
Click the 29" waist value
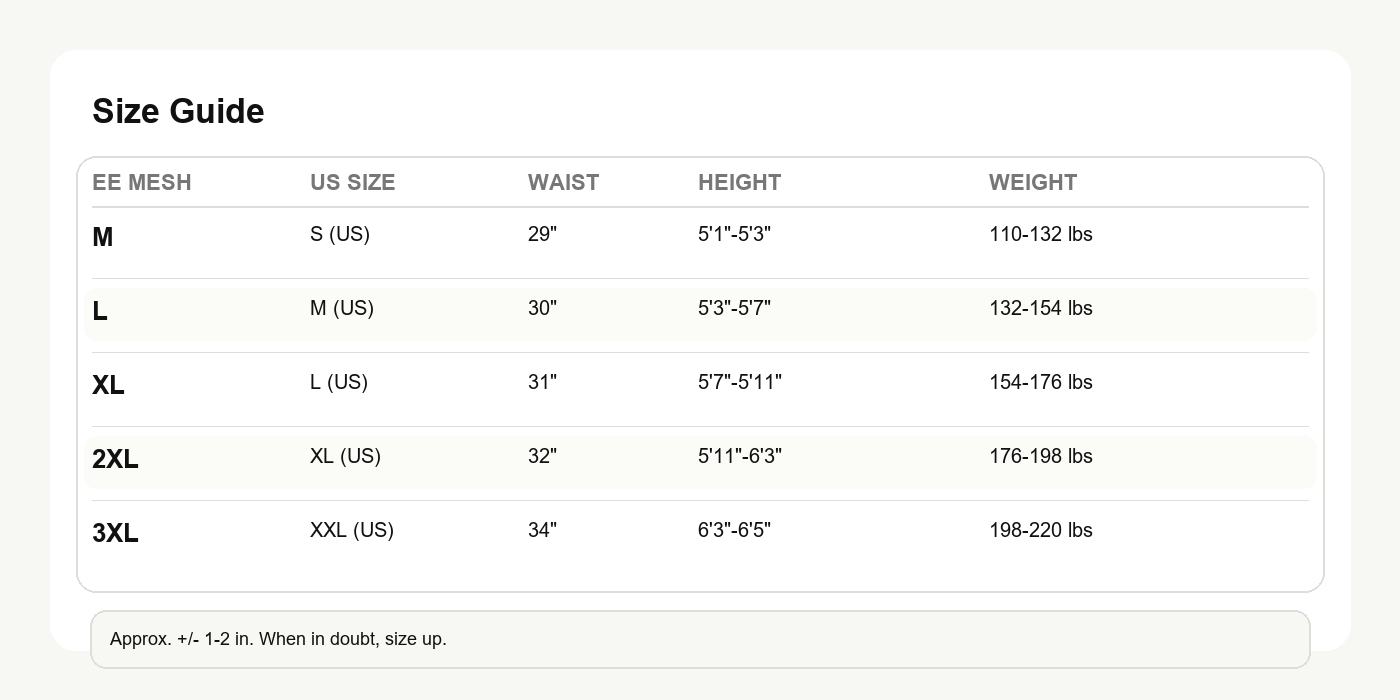click(542, 234)
